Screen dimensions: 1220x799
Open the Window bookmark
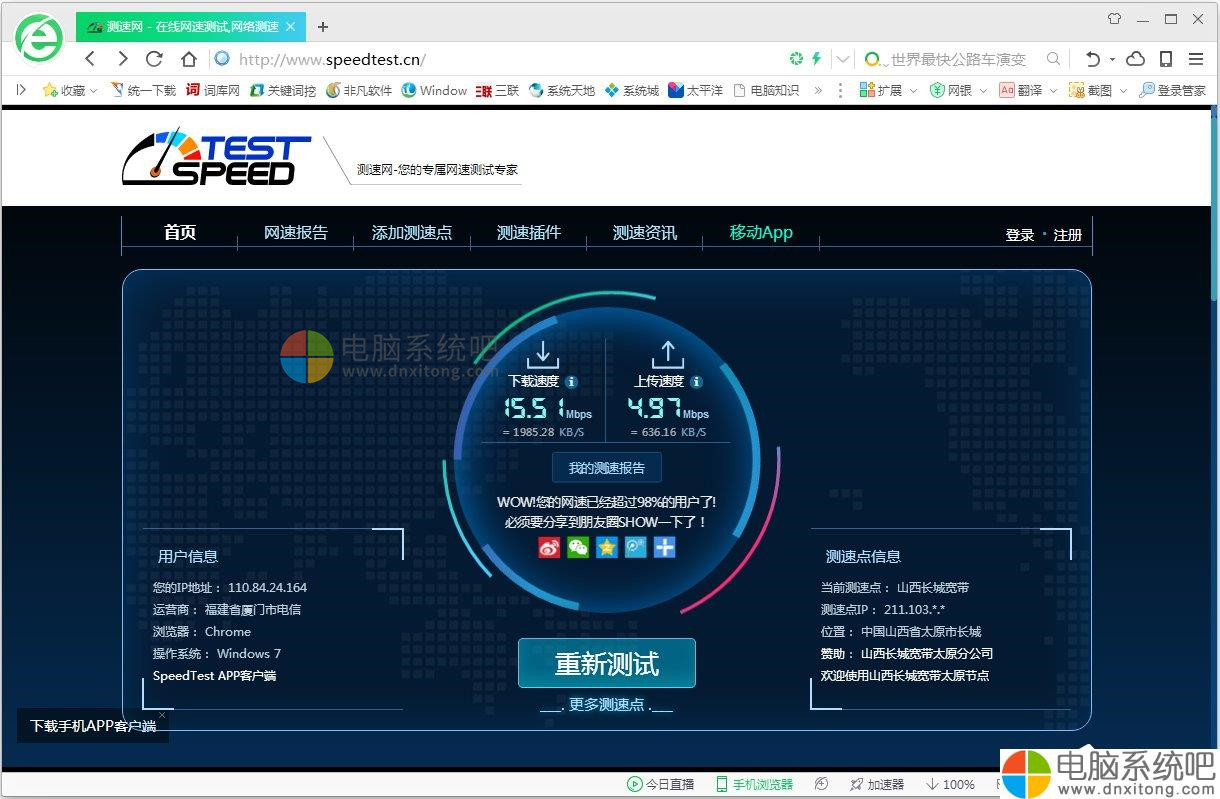tap(434, 90)
